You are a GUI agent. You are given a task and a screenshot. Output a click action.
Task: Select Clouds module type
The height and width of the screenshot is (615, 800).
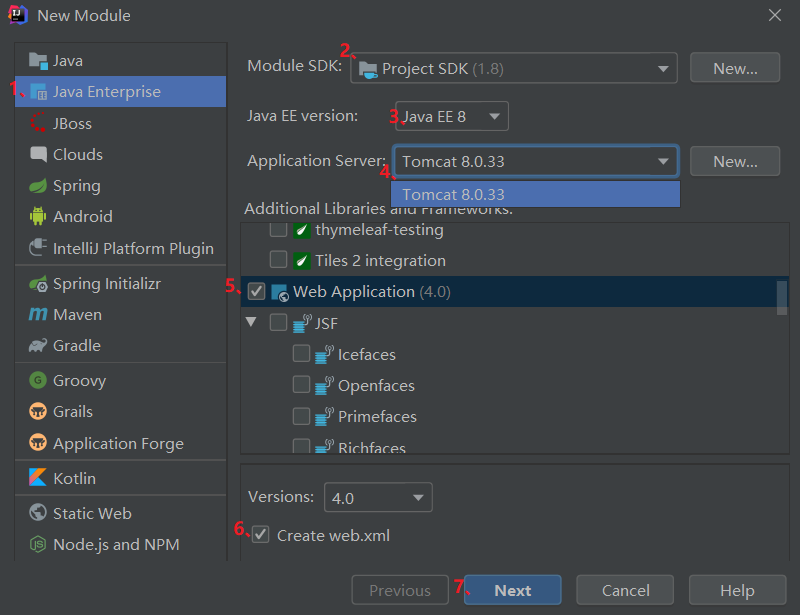(120, 154)
